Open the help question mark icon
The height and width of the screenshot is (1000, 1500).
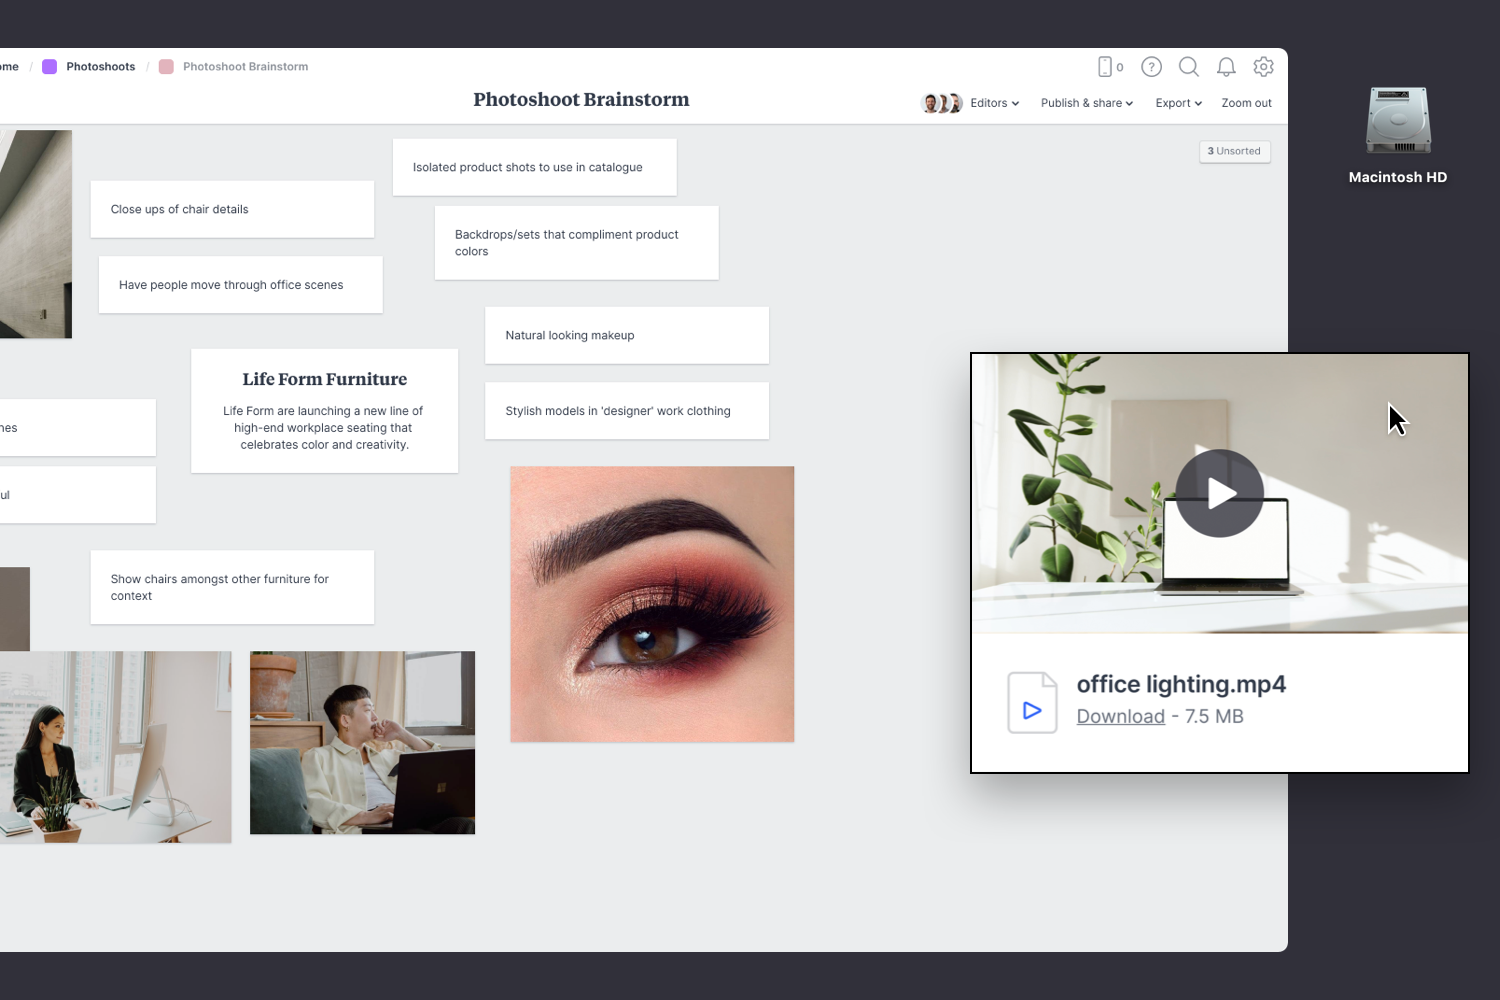(1151, 67)
